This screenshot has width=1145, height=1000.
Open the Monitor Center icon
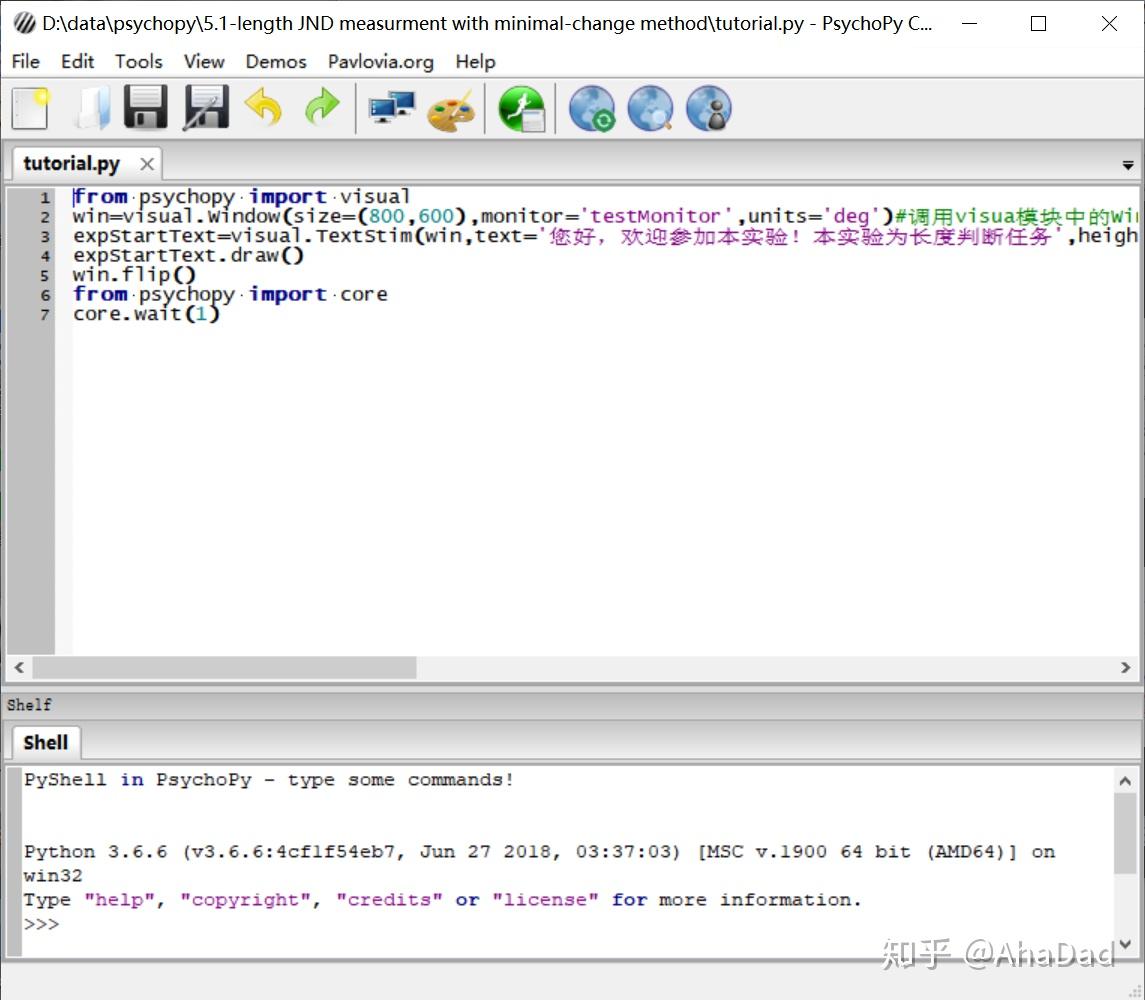click(x=391, y=108)
